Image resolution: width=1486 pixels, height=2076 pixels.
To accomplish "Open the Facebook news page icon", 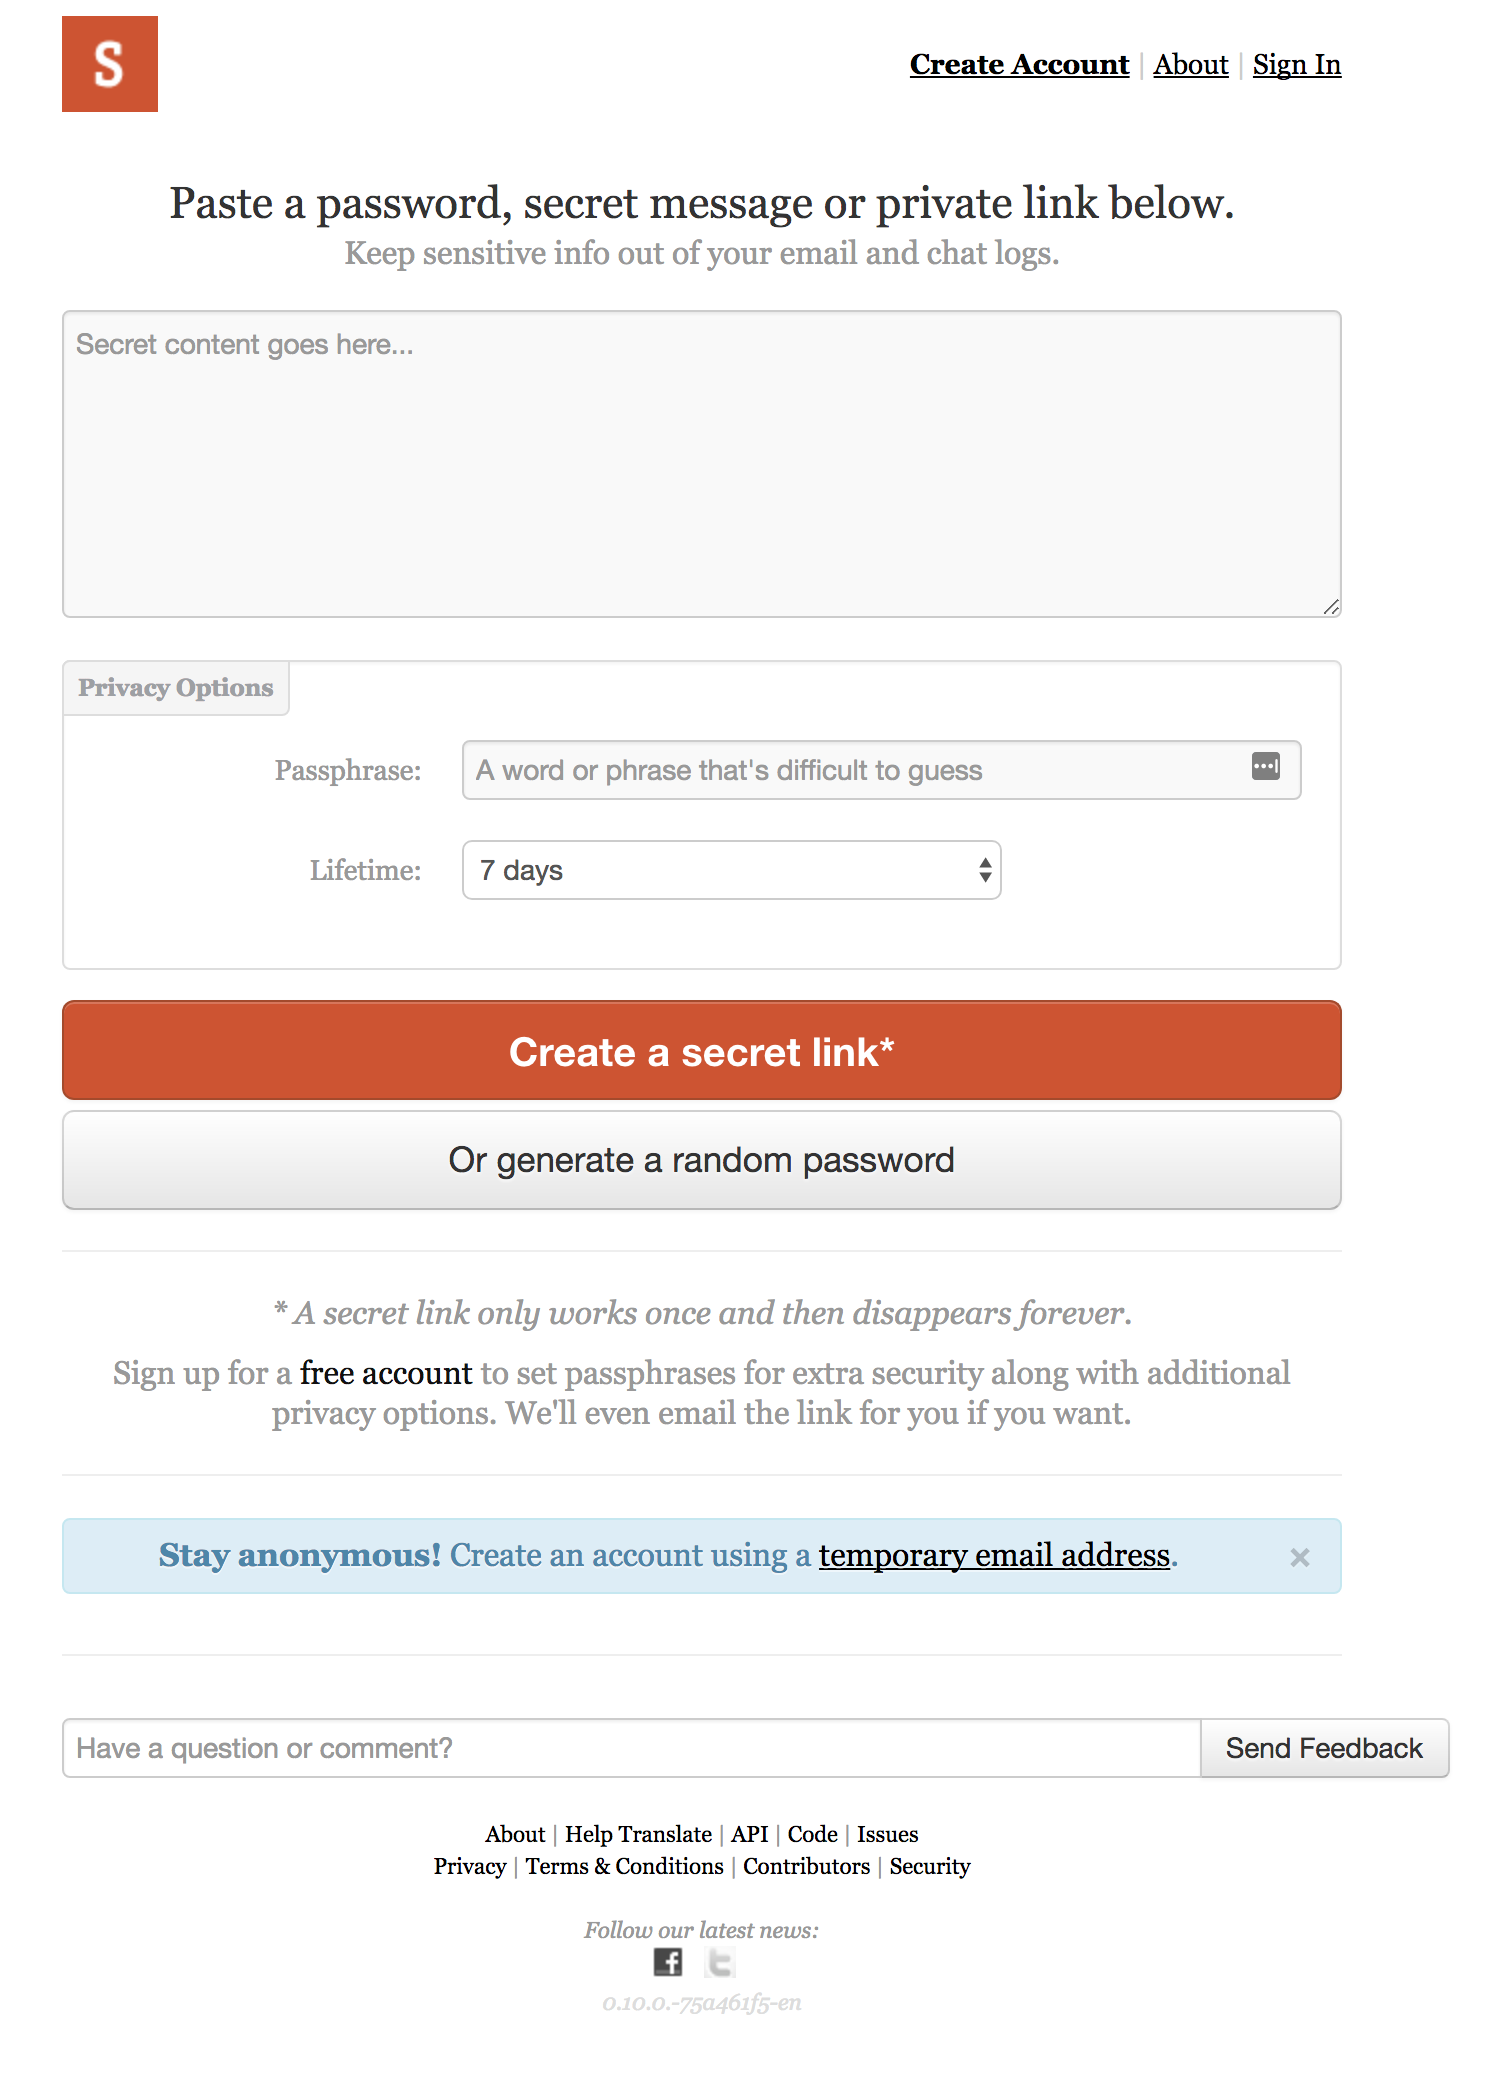I will click(x=668, y=1962).
